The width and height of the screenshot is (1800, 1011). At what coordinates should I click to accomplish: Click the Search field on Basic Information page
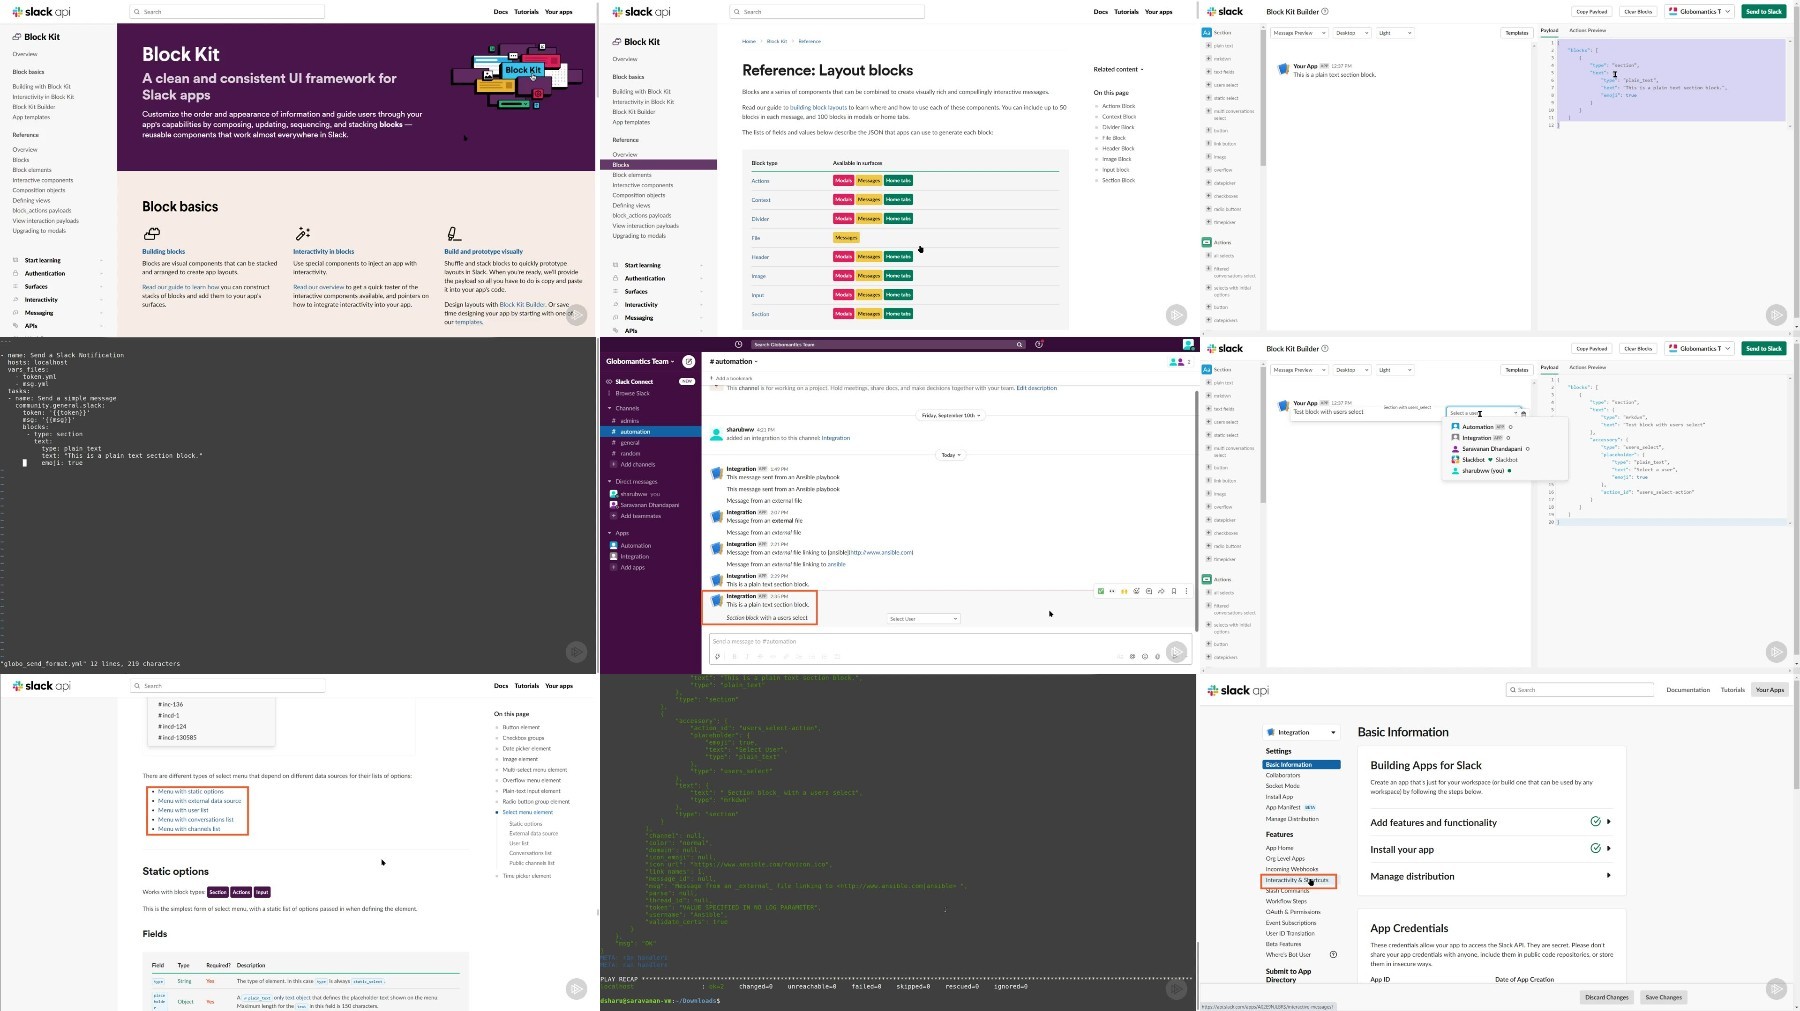[x=1580, y=690]
